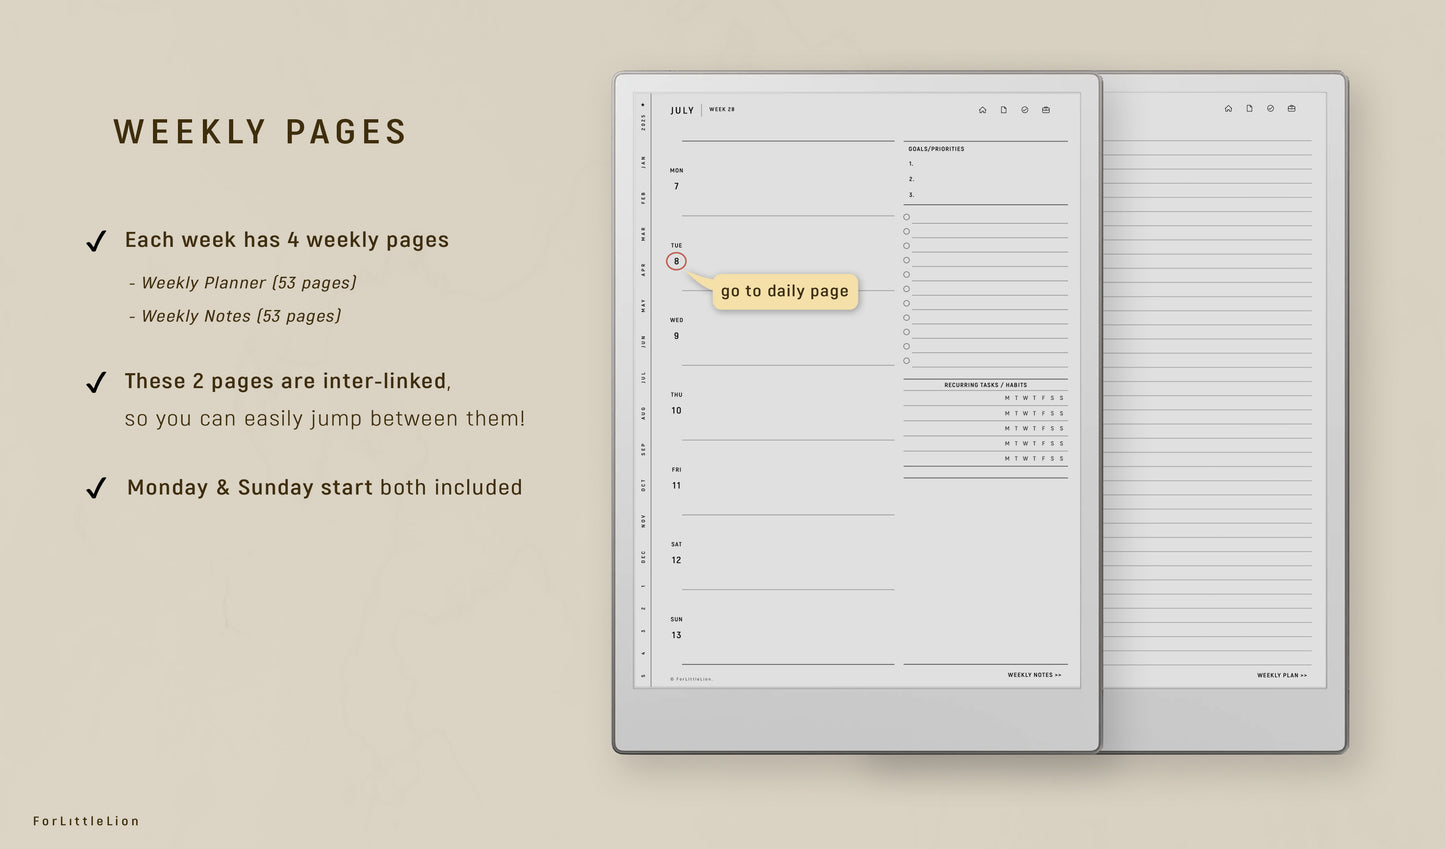This screenshot has width=1445, height=849.
Task: Select the GOALS/PRIORITIES section heading
Action: tap(936, 149)
